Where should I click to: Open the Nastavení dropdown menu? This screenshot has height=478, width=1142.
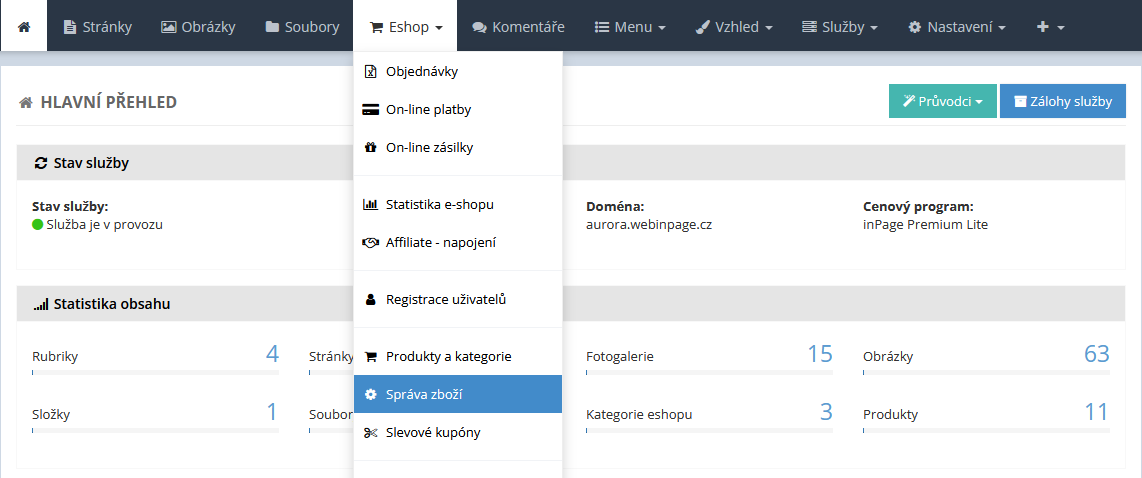(956, 27)
